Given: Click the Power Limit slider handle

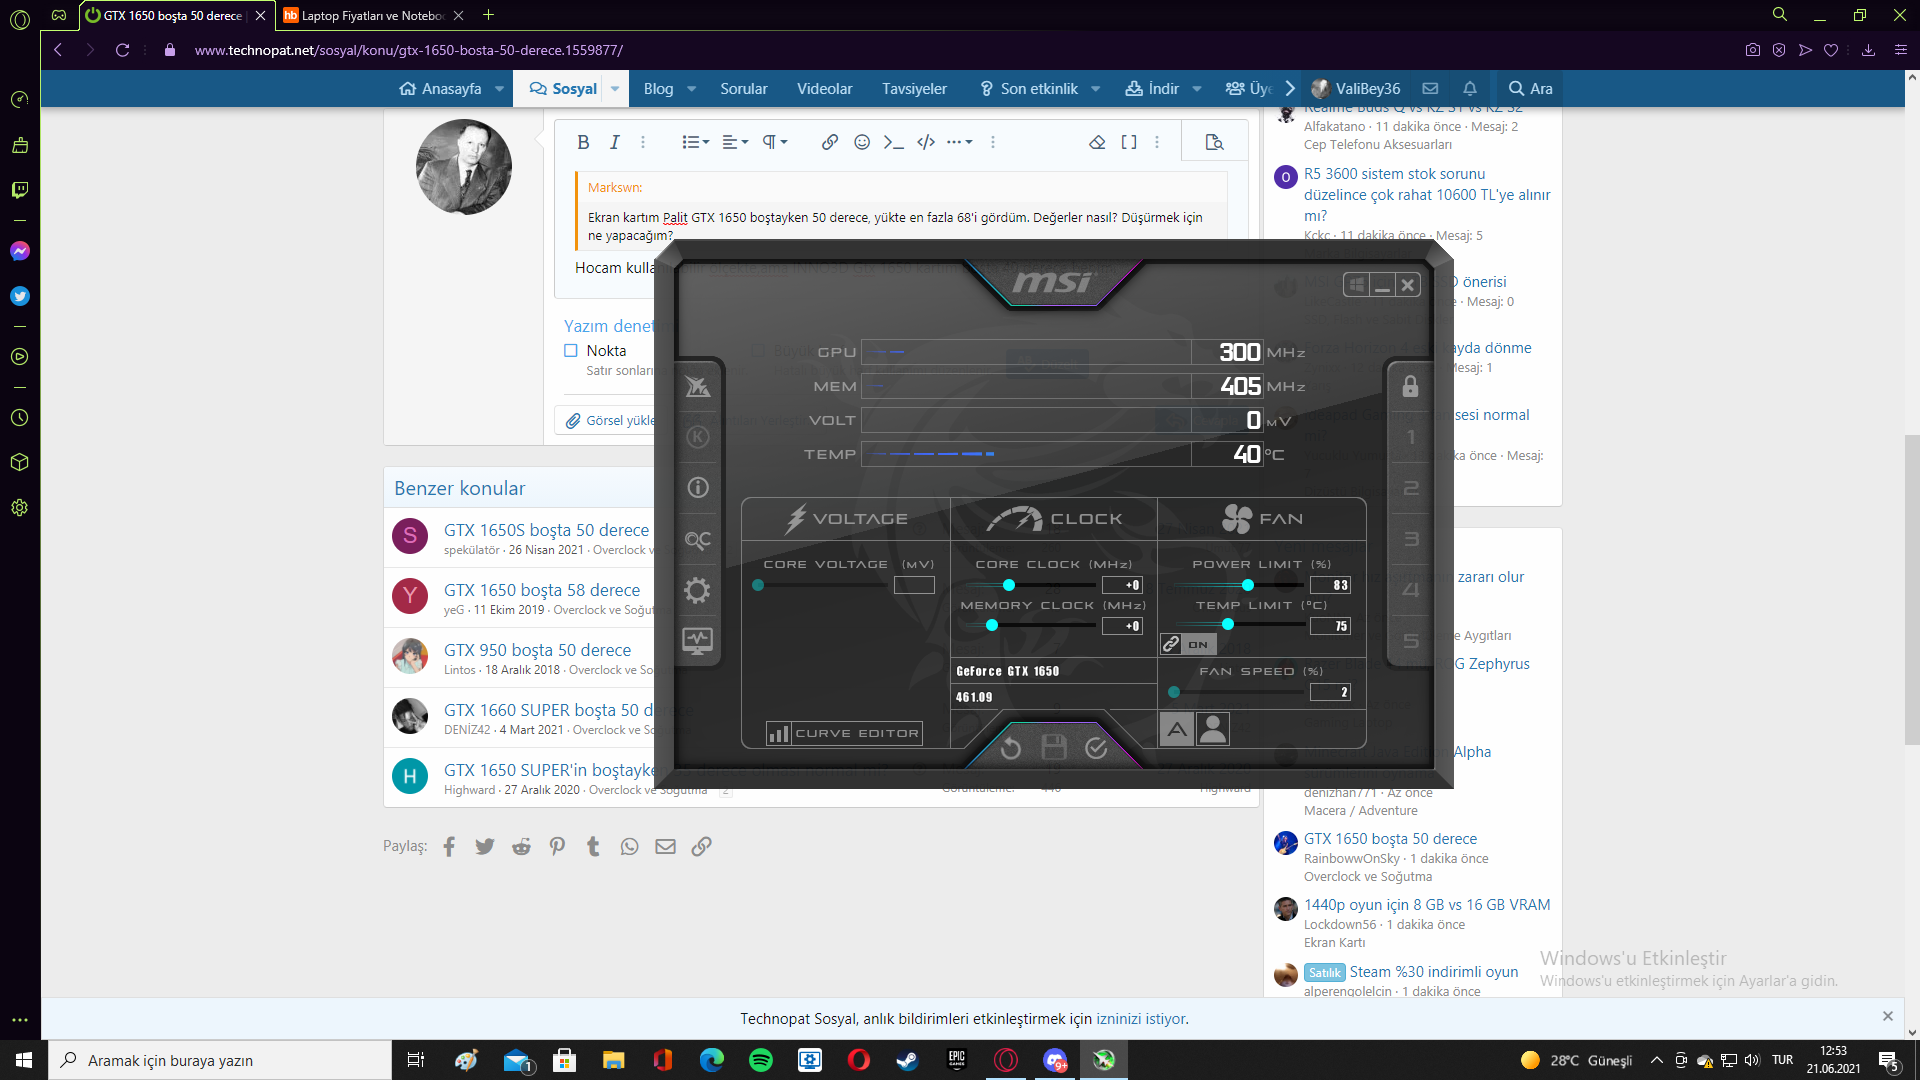Looking at the screenshot, I should [x=1247, y=585].
